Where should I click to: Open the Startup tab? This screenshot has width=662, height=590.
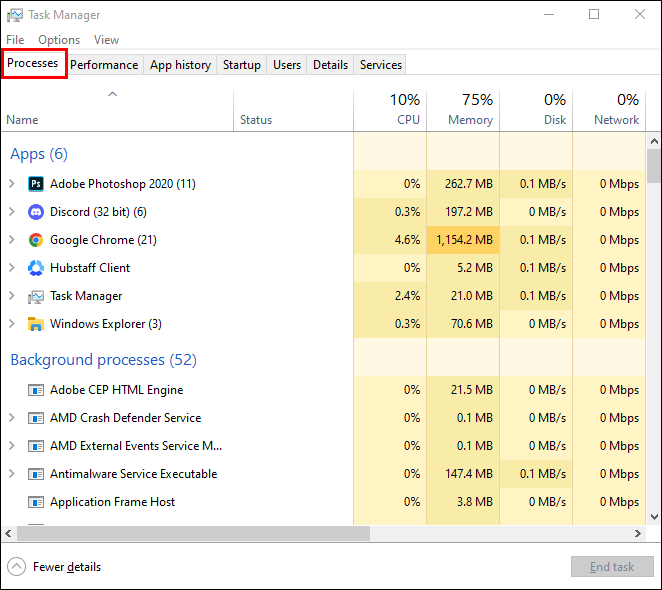click(x=241, y=65)
